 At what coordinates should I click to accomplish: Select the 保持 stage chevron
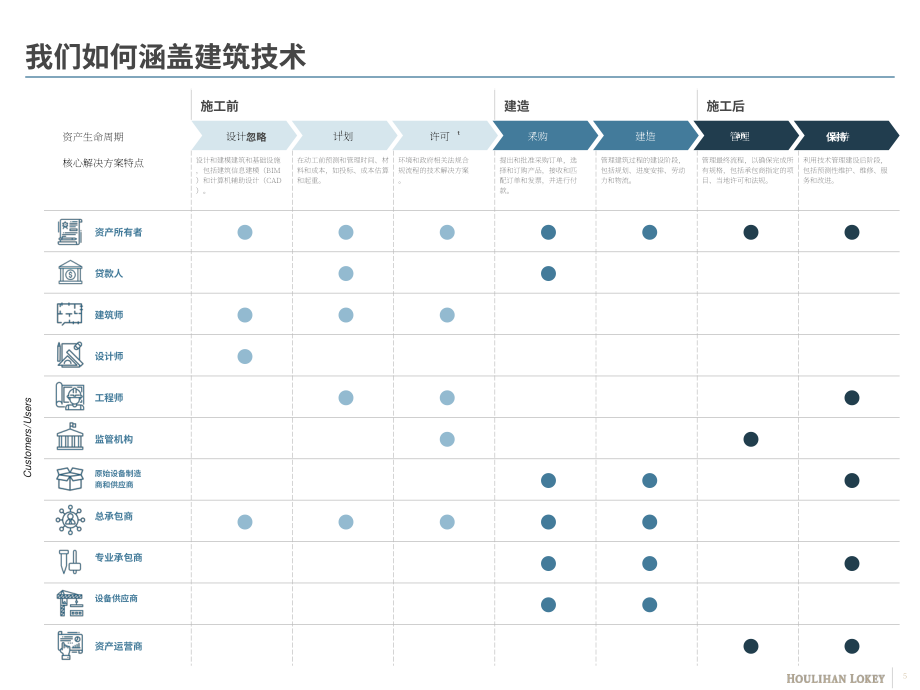847,136
